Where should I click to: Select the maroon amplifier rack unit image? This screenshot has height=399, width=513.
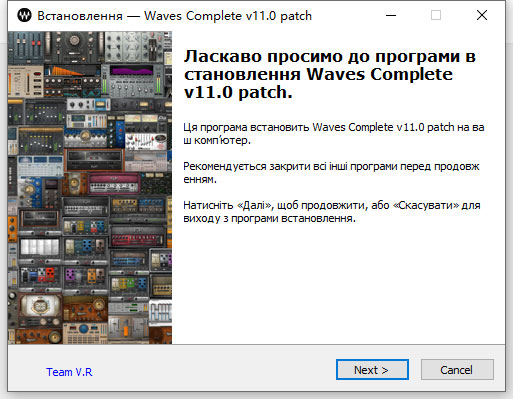[x=114, y=183]
